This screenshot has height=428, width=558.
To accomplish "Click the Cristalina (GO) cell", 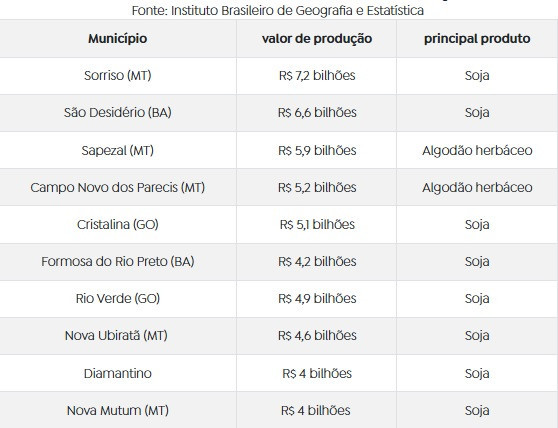I will pos(117,224).
